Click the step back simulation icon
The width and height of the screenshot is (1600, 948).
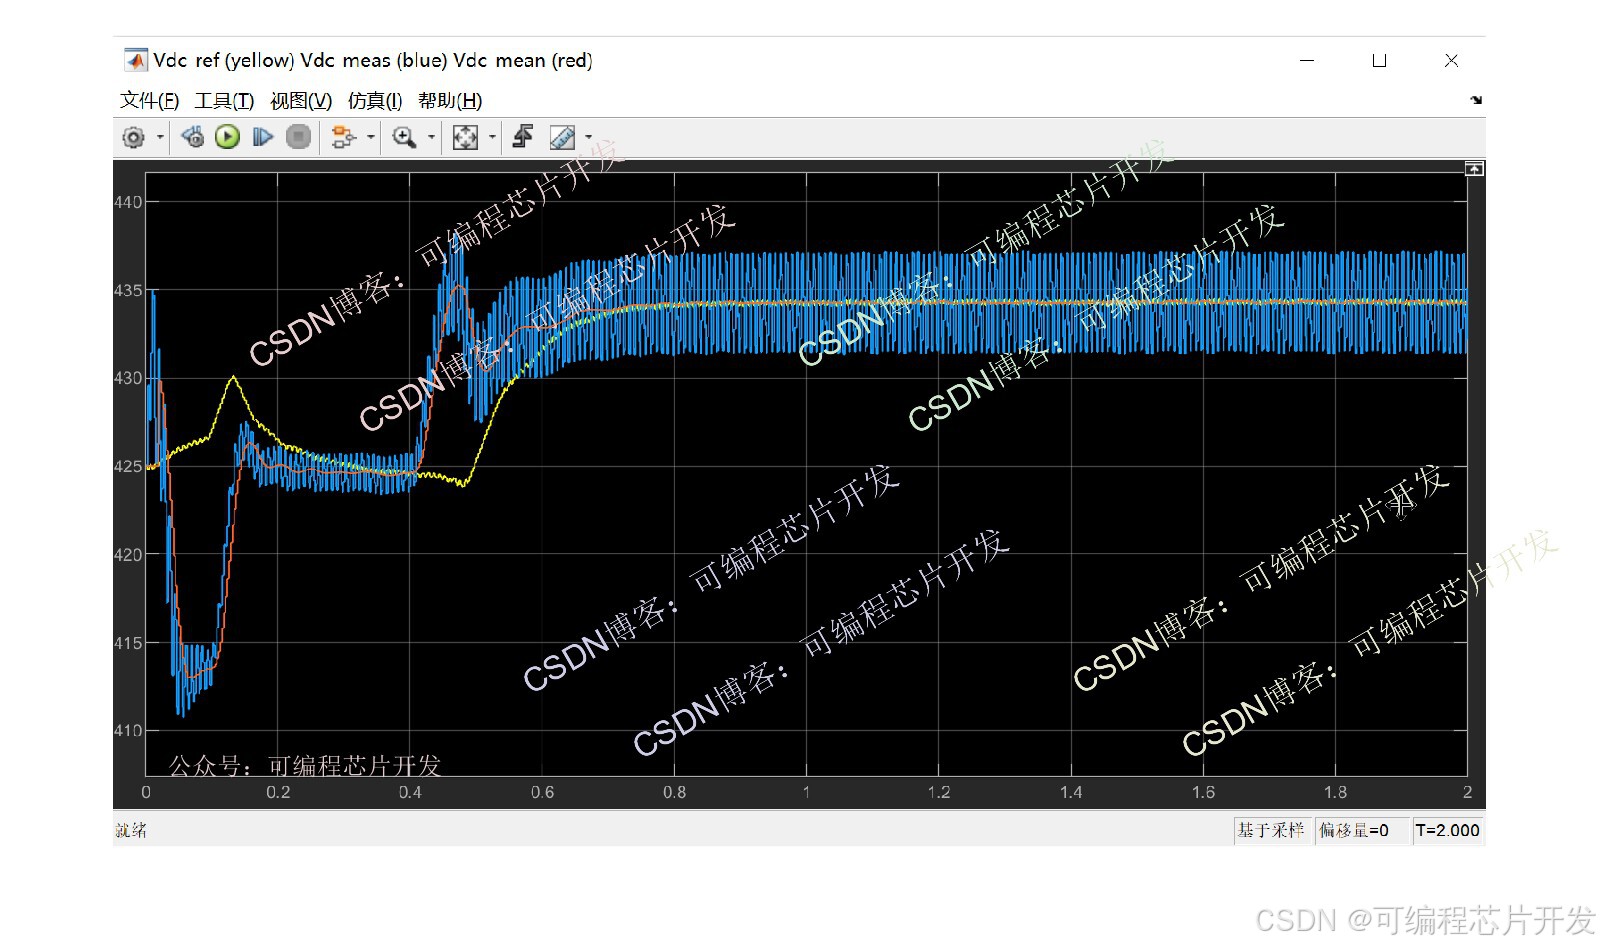[x=193, y=137]
